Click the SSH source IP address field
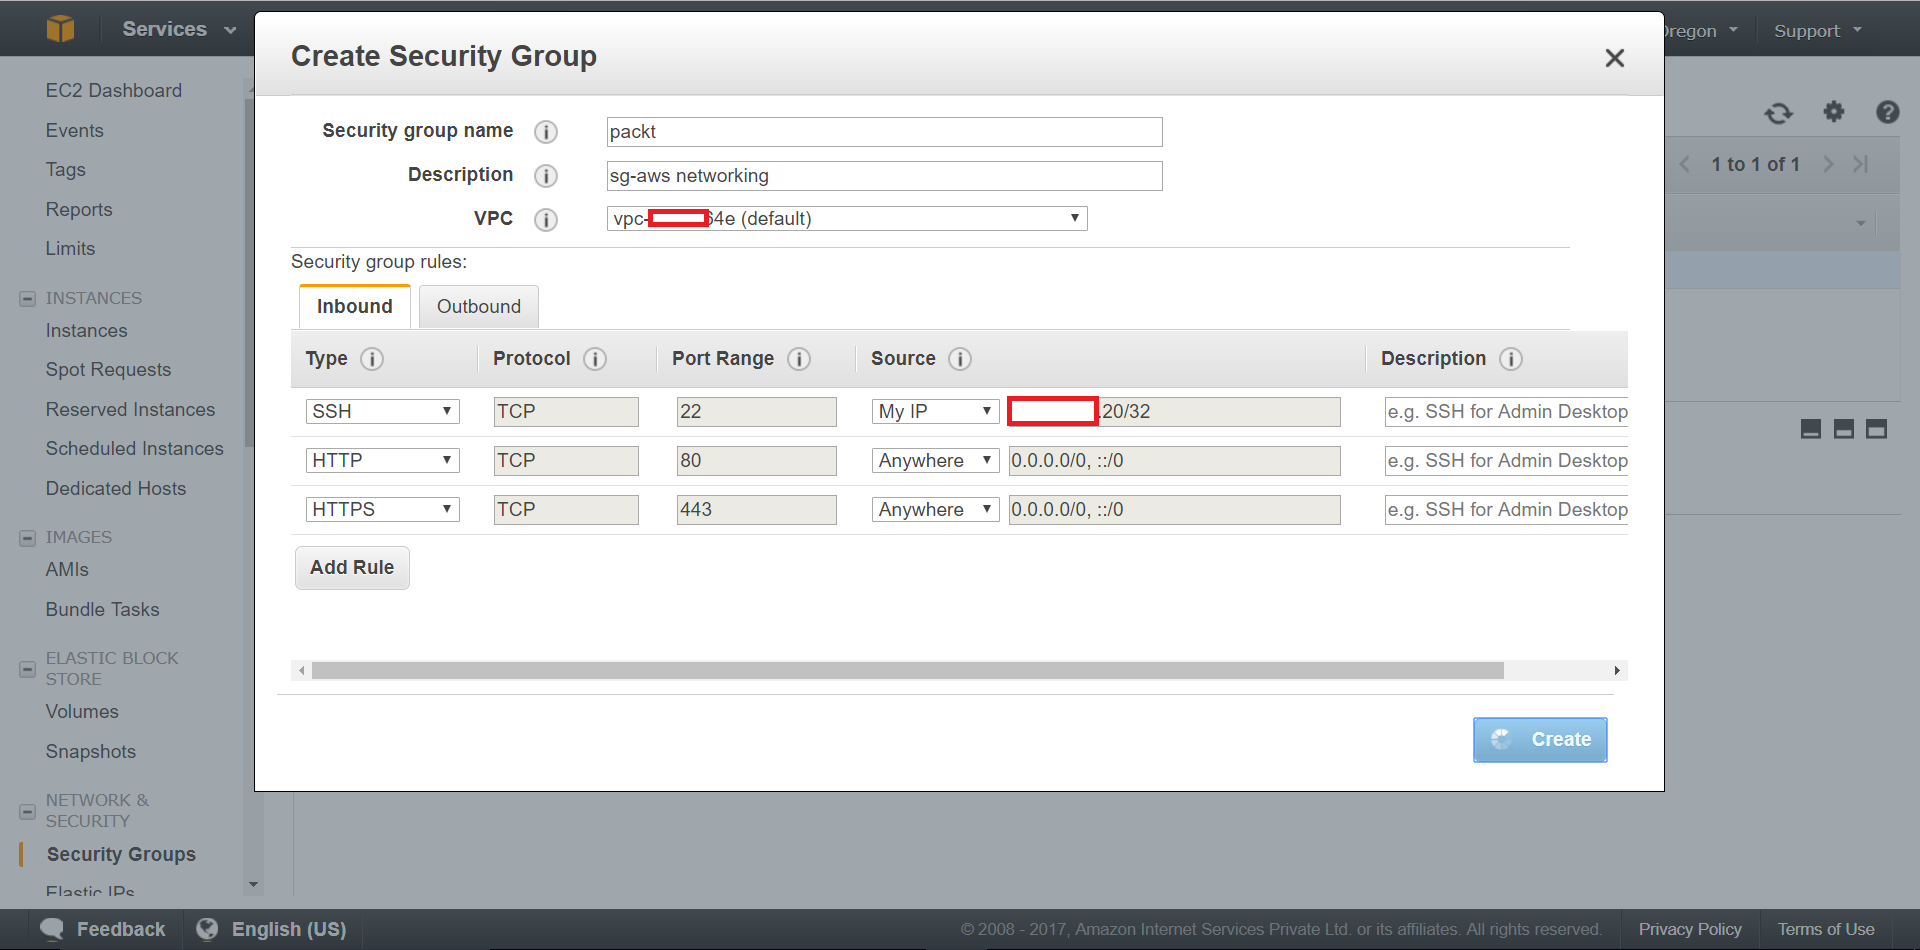 click(1174, 411)
